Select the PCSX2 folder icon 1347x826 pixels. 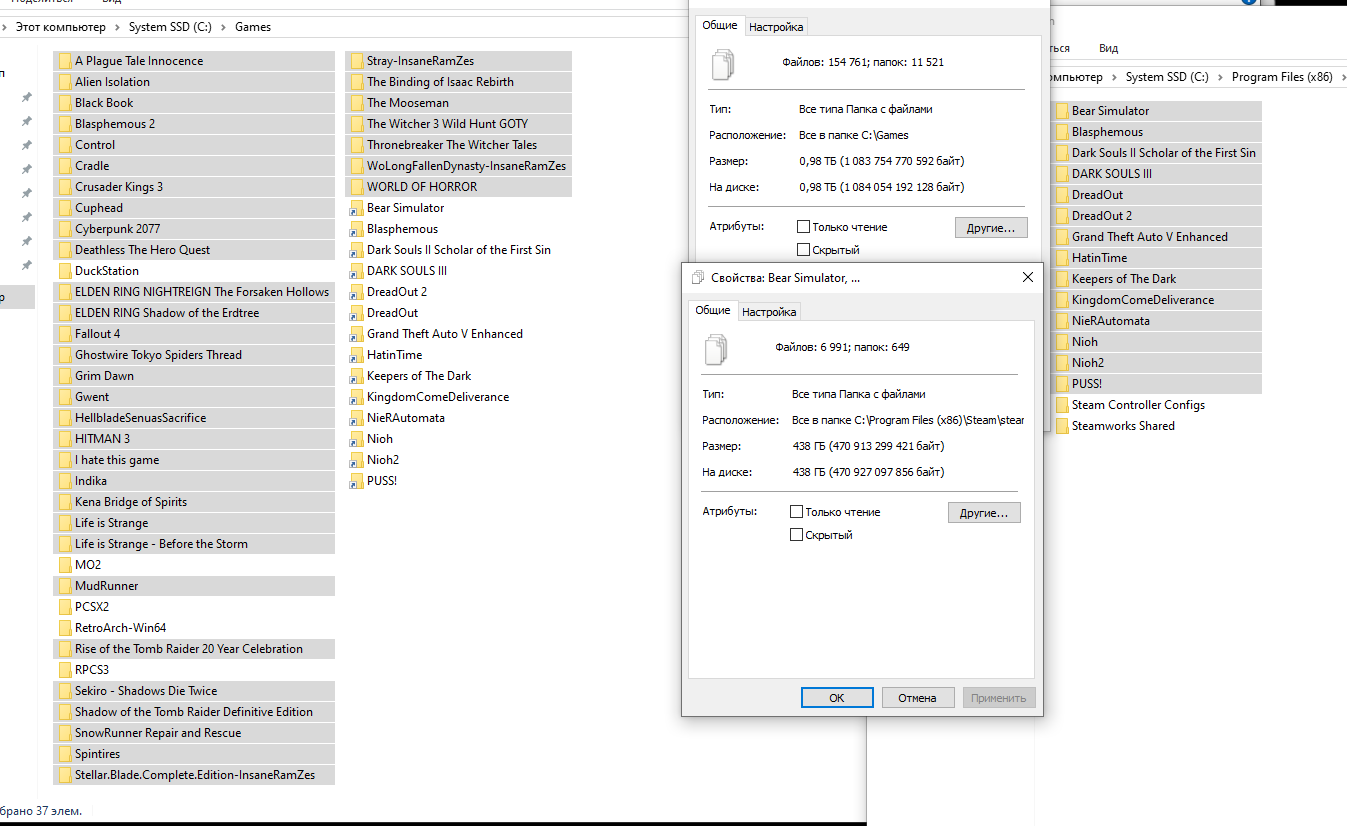65,607
